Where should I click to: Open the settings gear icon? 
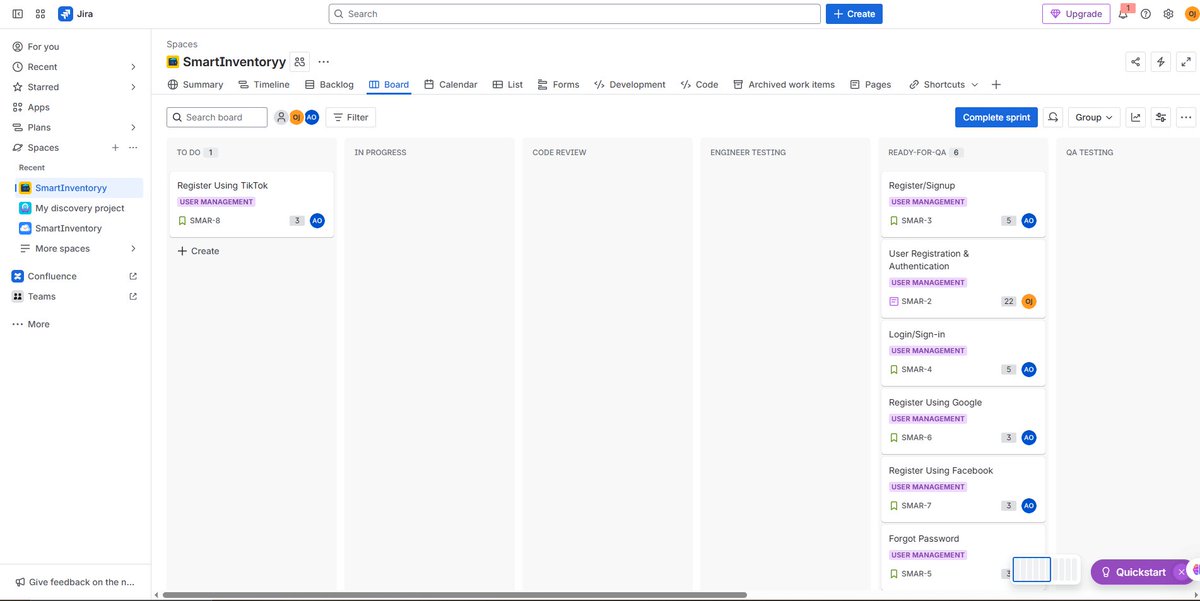1168,14
